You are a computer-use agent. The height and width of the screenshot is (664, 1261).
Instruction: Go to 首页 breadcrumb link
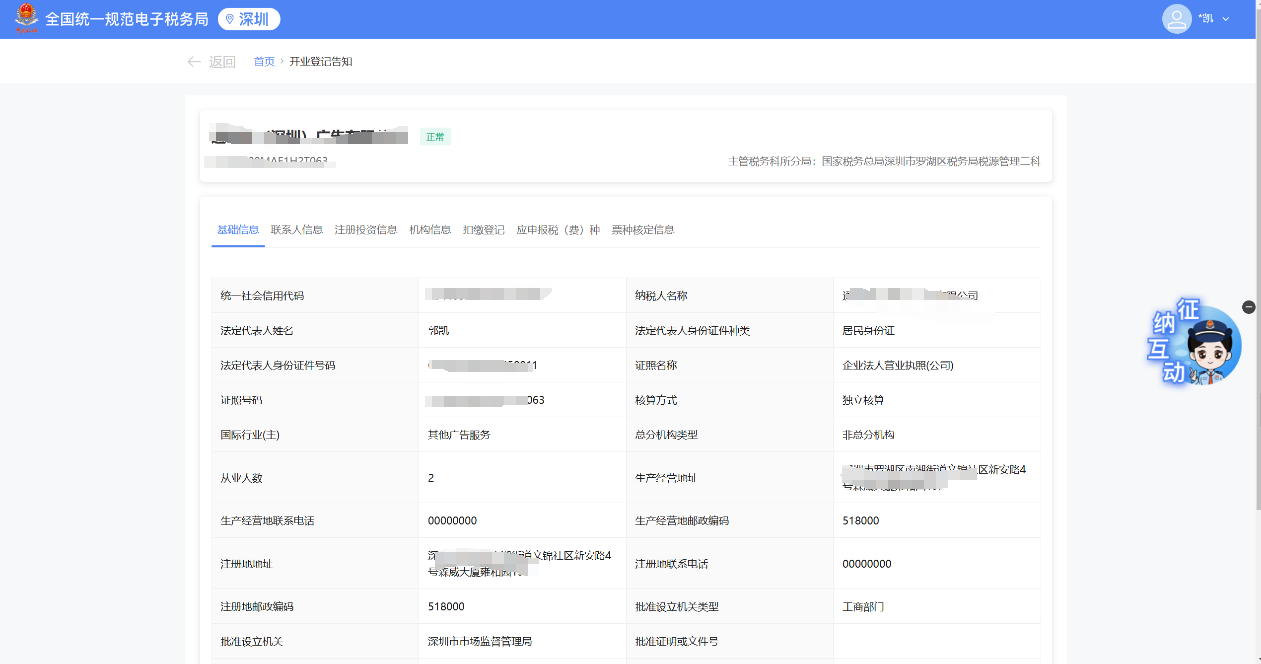(264, 62)
